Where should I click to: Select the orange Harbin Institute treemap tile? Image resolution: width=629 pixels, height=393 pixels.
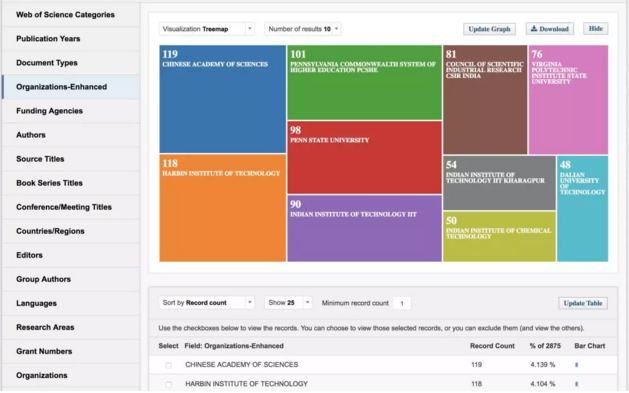[x=223, y=208]
